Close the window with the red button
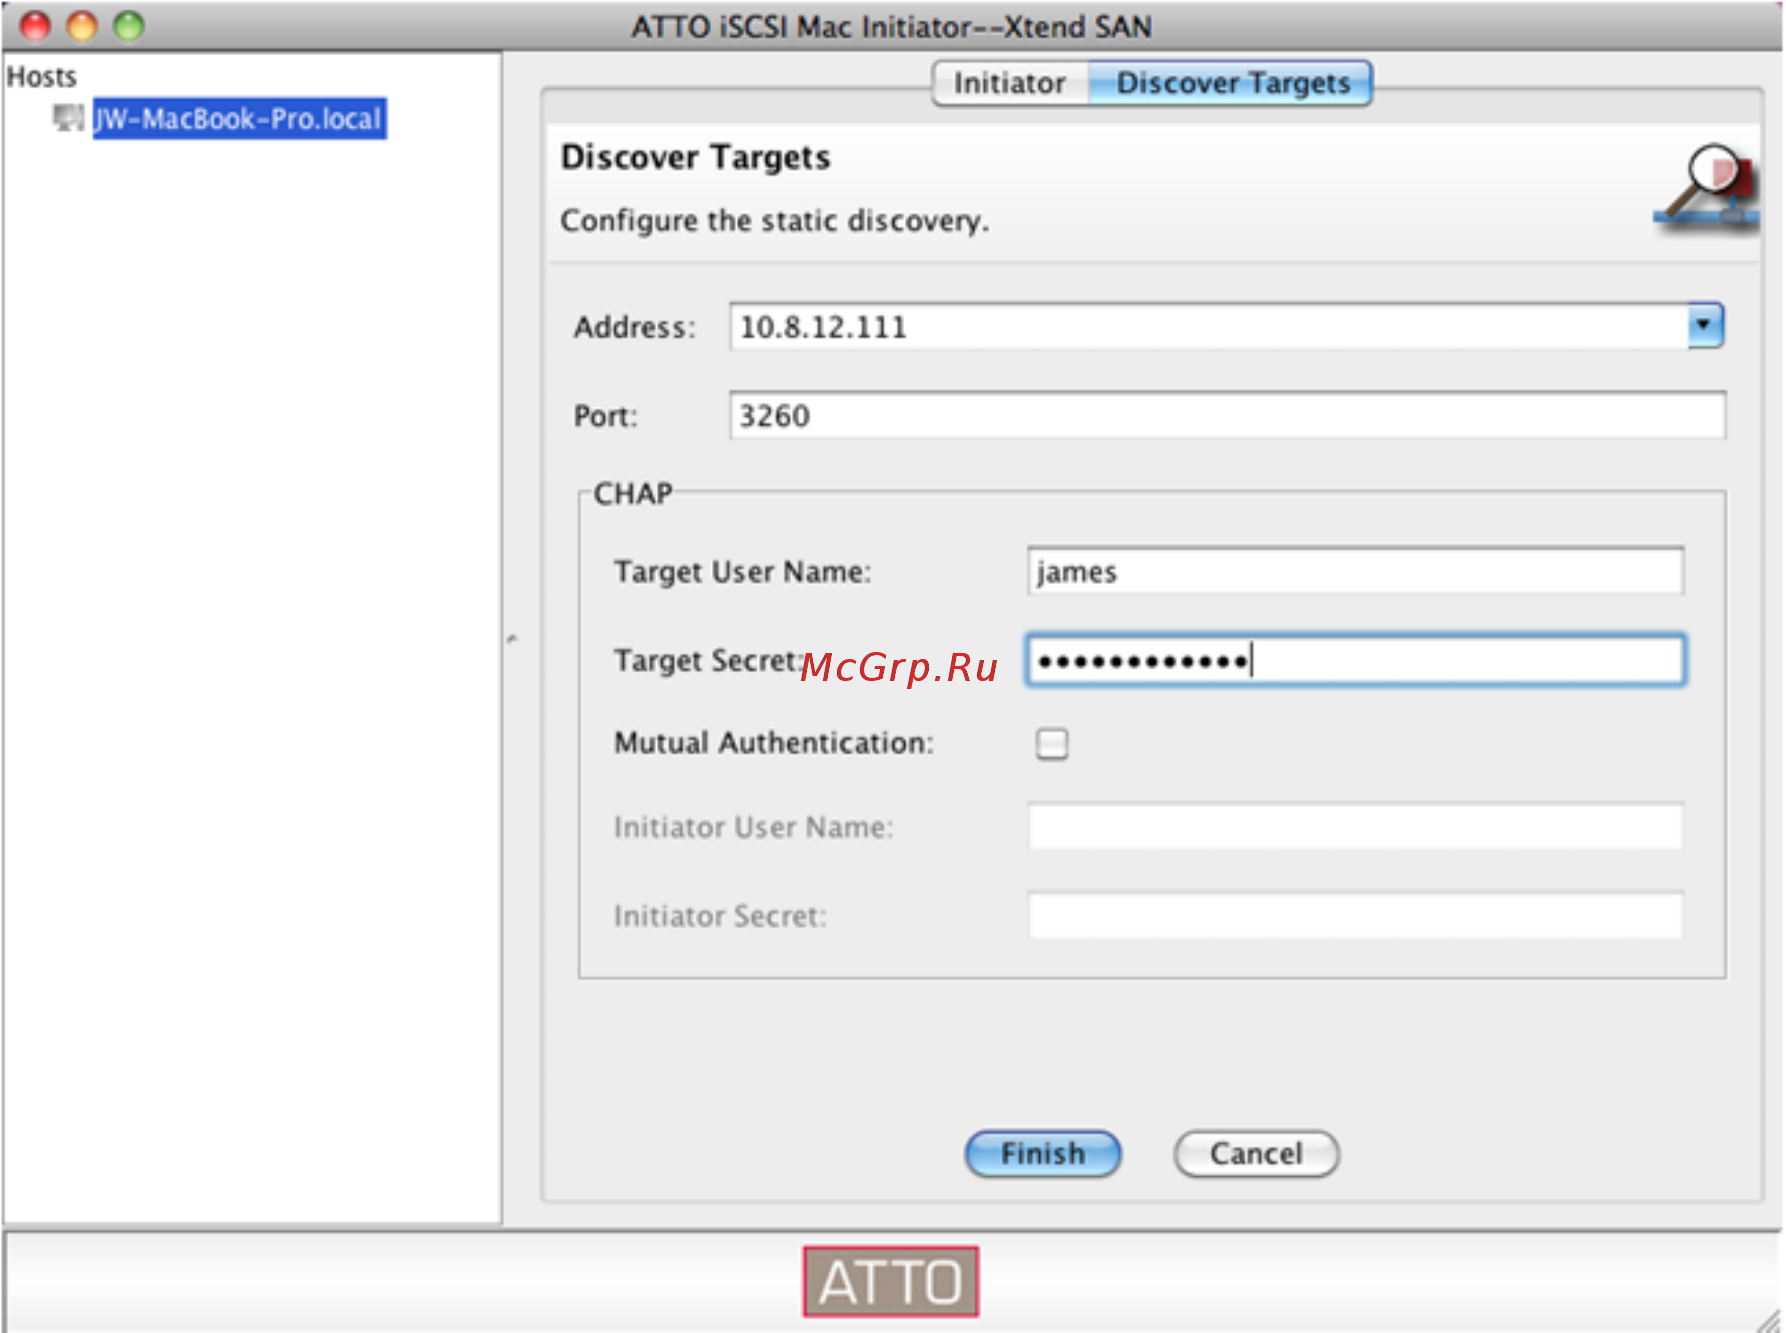This screenshot has width=1786, height=1333. [x=35, y=25]
